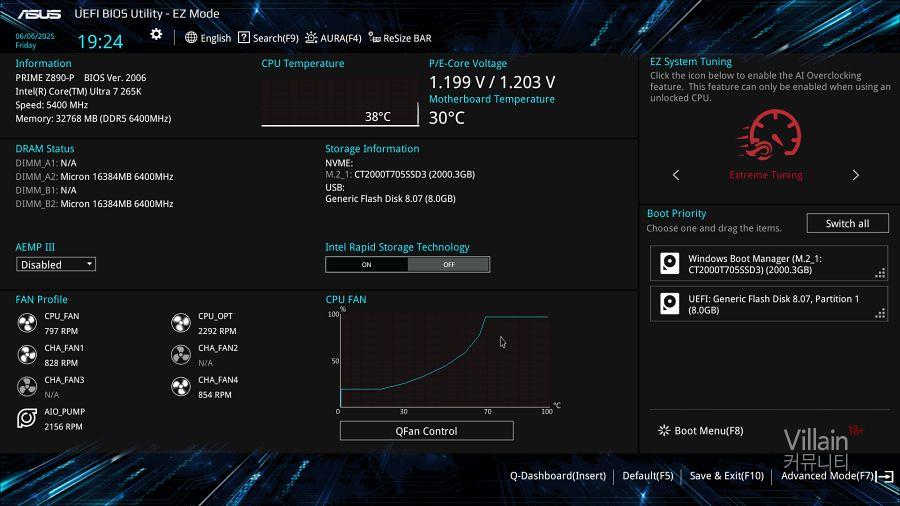Turn Intel Rapid Storage Technology ON

pyautogui.click(x=367, y=265)
